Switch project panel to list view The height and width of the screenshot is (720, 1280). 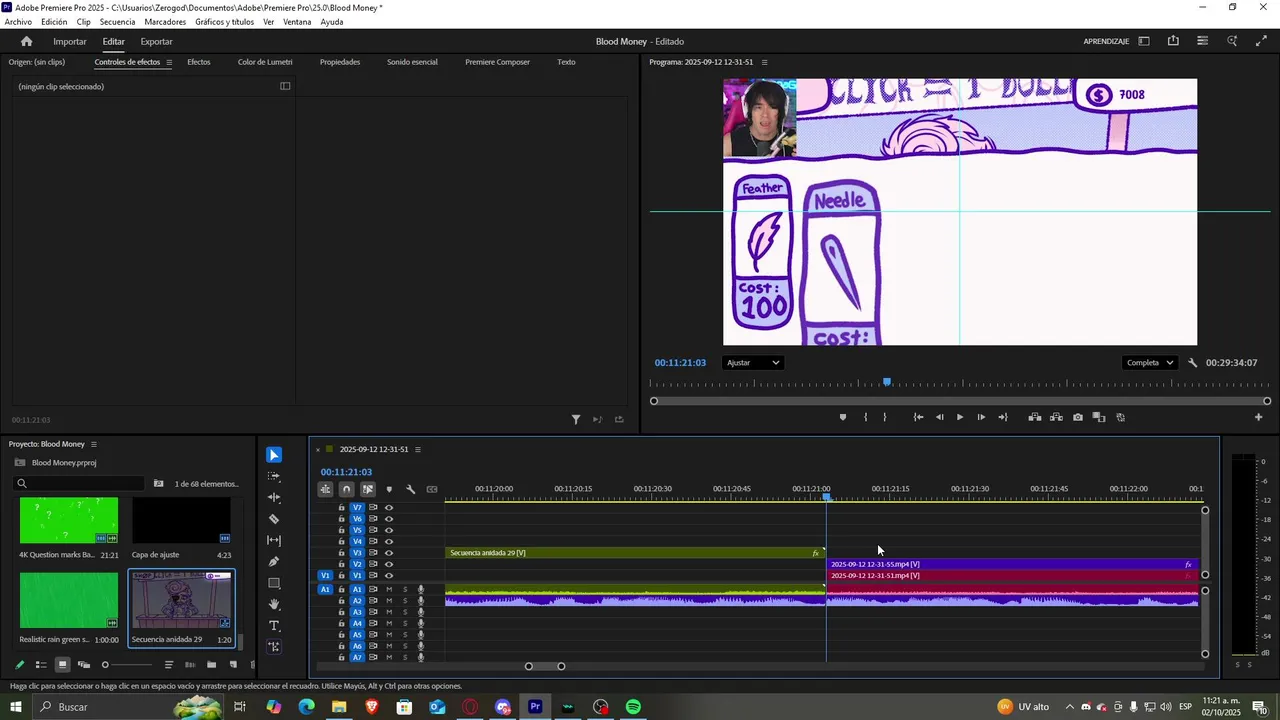pos(41,665)
